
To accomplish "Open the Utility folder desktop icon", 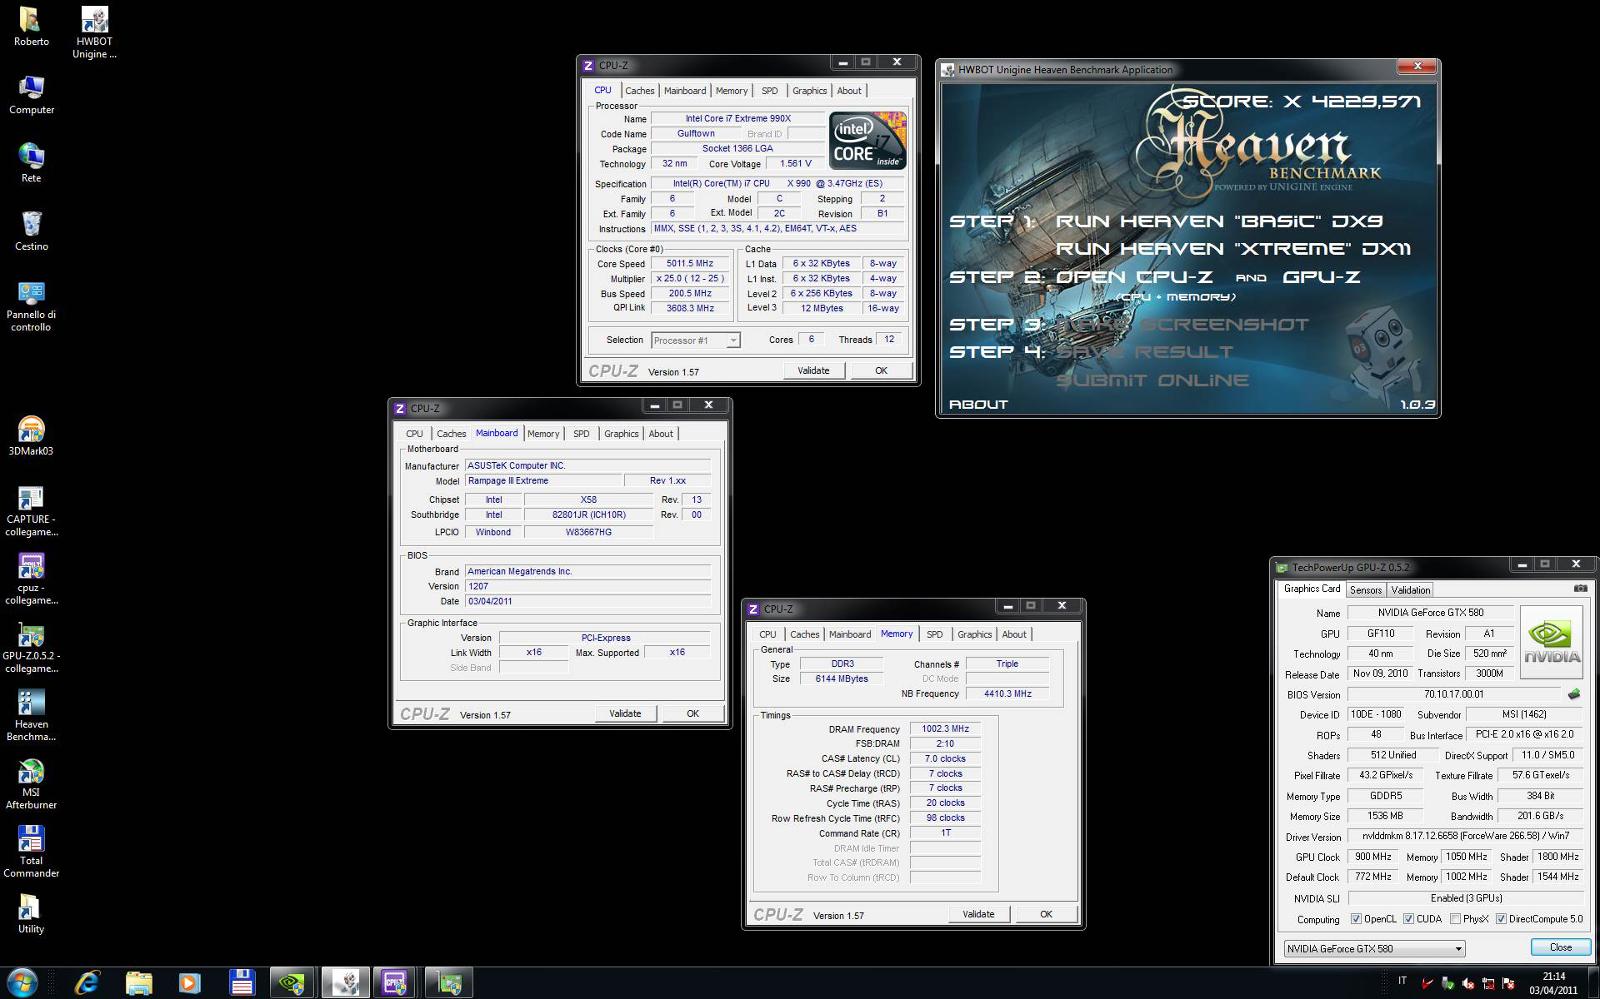I will pyautogui.click(x=31, y=914).
